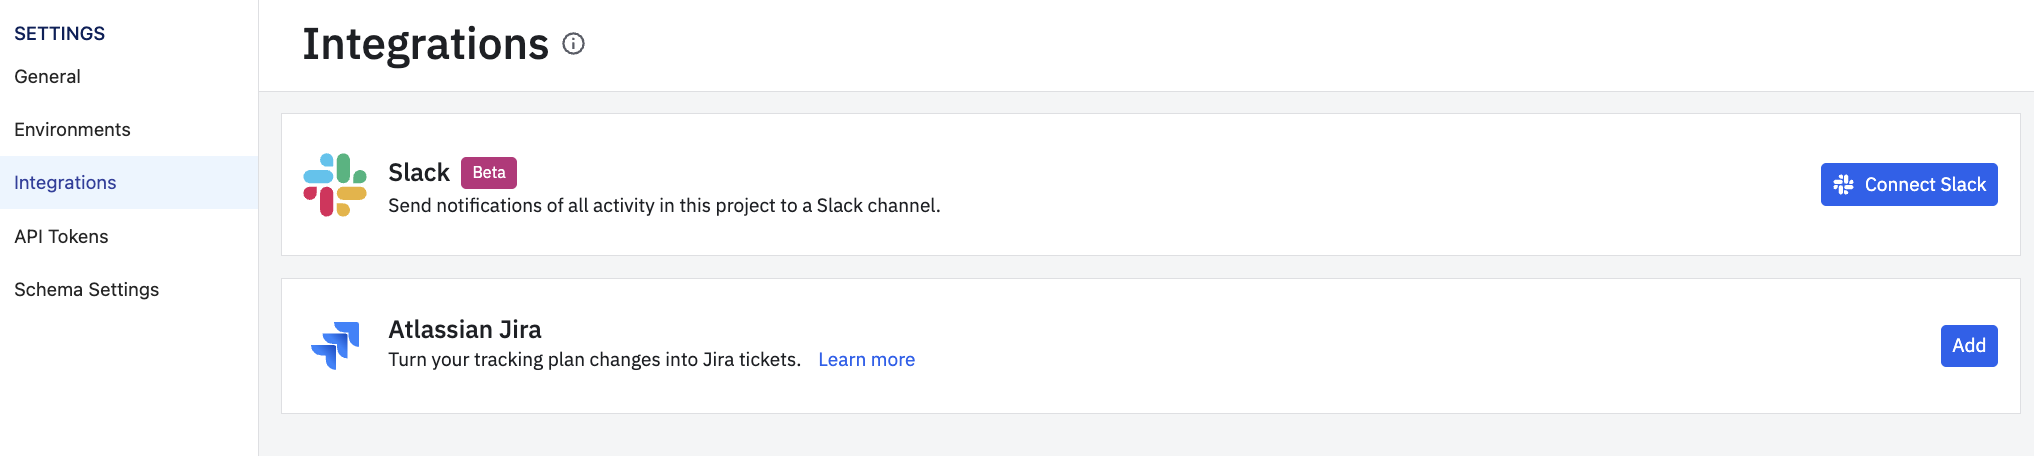The image size is (2034, 456).
Task: Click the Slack logo icon
Action: click(x=335, y=185)
